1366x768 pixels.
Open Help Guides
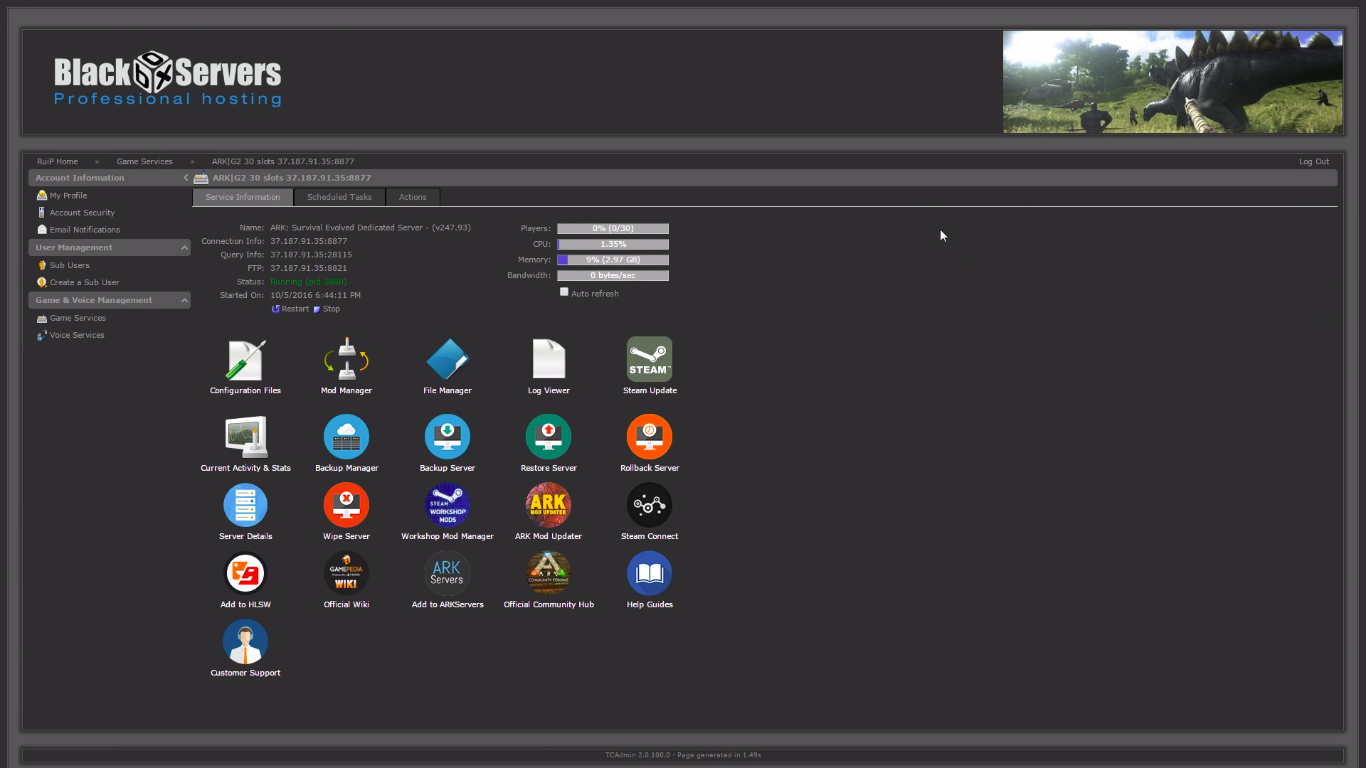(649, 573)
